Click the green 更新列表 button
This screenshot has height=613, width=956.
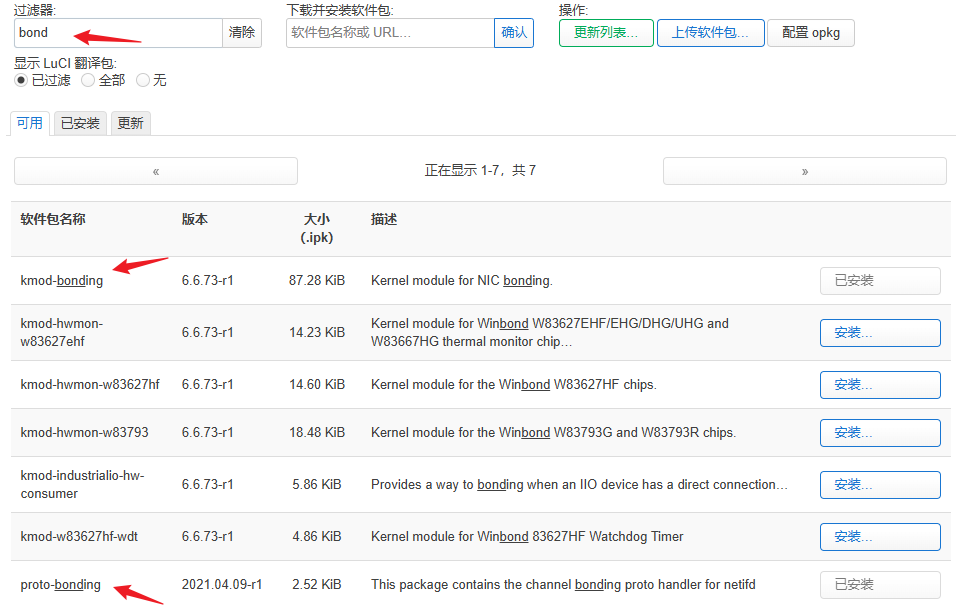pyautogui.click(x=606, y=33)
